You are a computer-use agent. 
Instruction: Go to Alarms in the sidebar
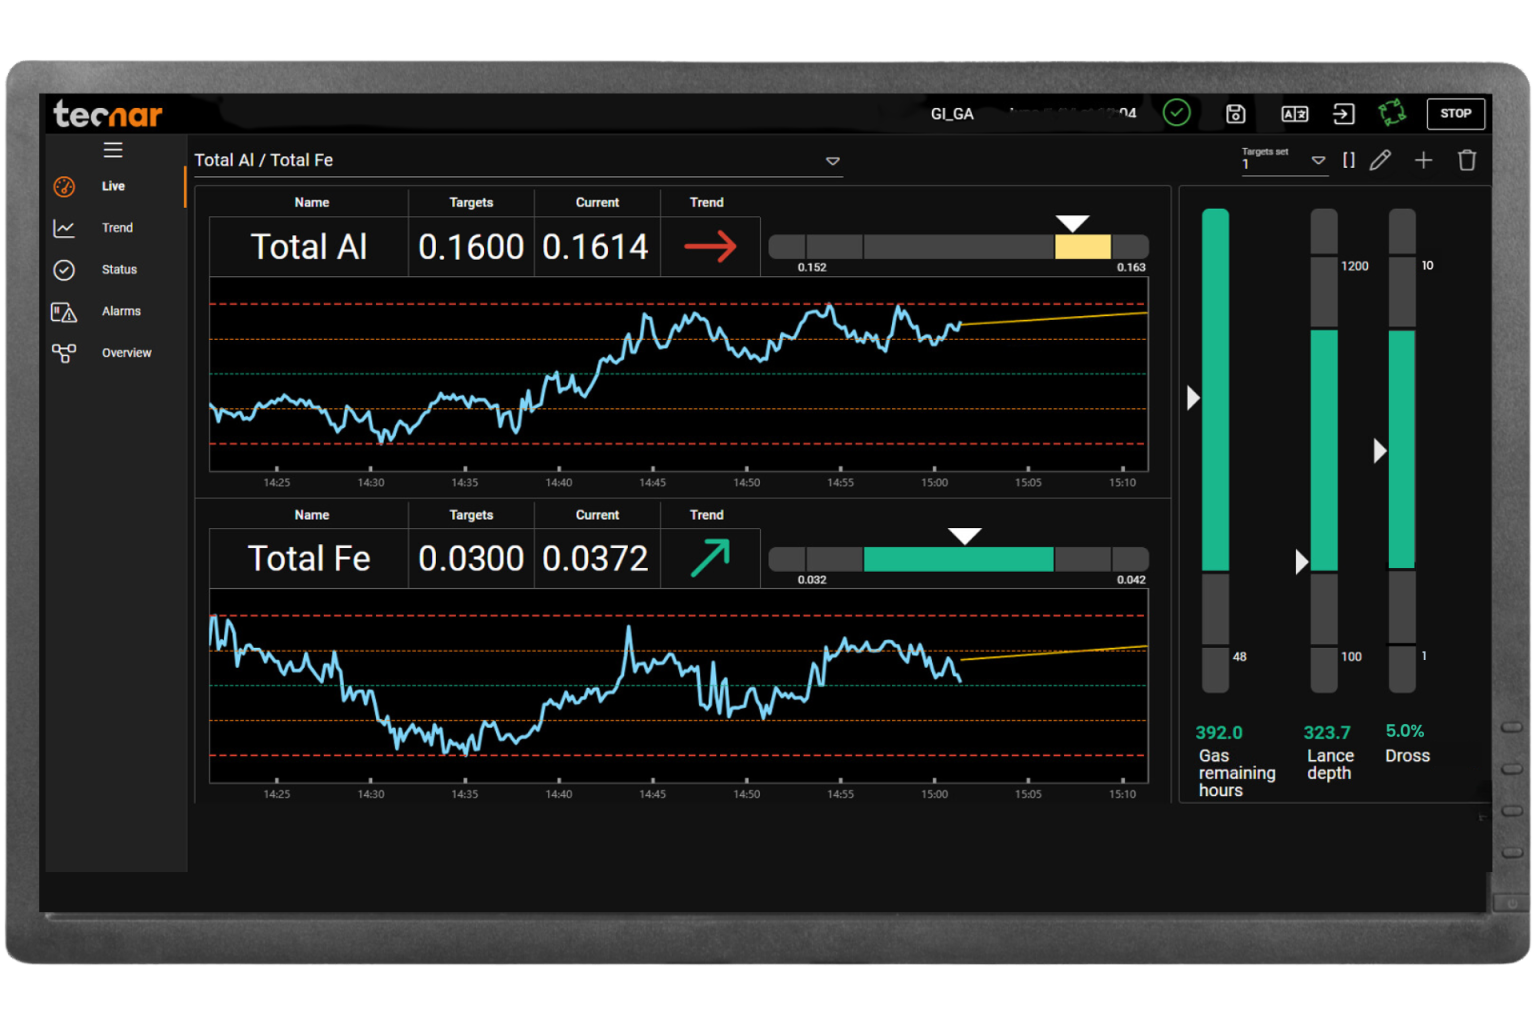(x=120, y=311)
